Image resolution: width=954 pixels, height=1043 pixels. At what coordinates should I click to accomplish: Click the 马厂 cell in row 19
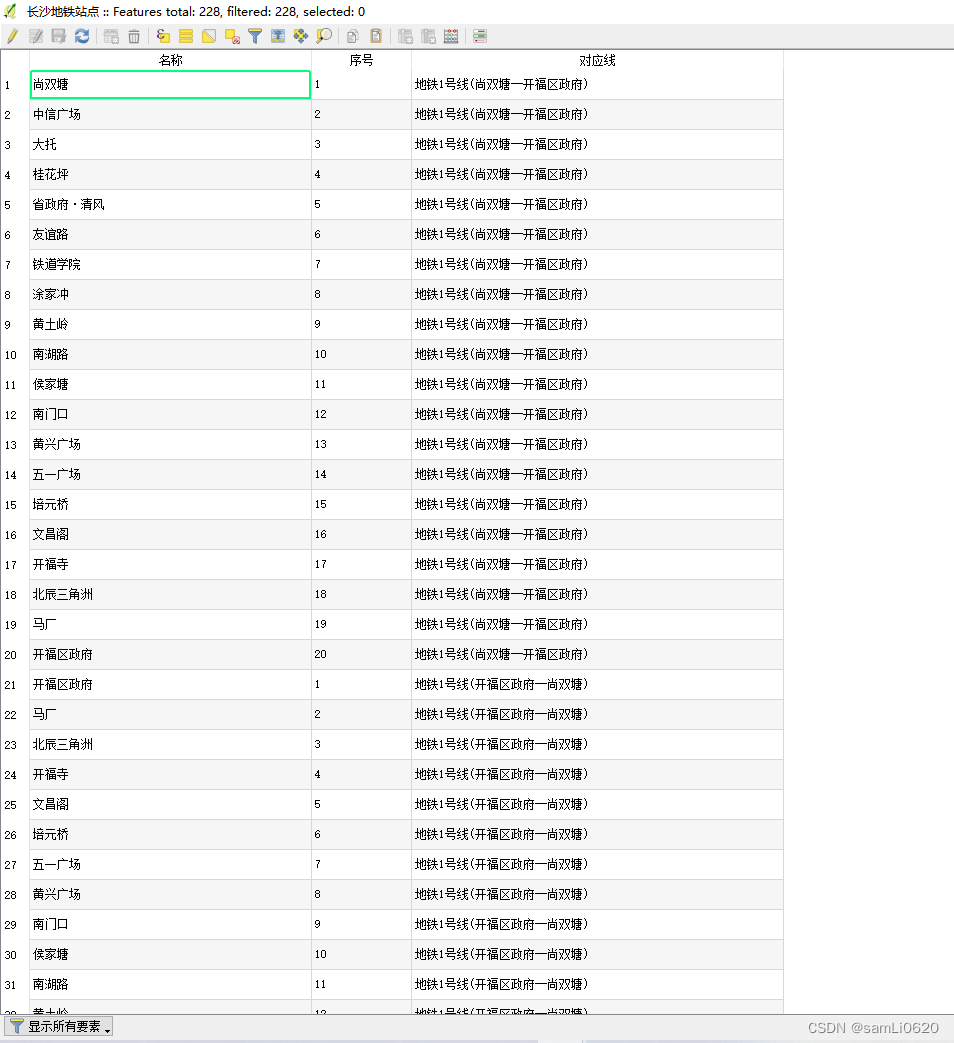170,624
